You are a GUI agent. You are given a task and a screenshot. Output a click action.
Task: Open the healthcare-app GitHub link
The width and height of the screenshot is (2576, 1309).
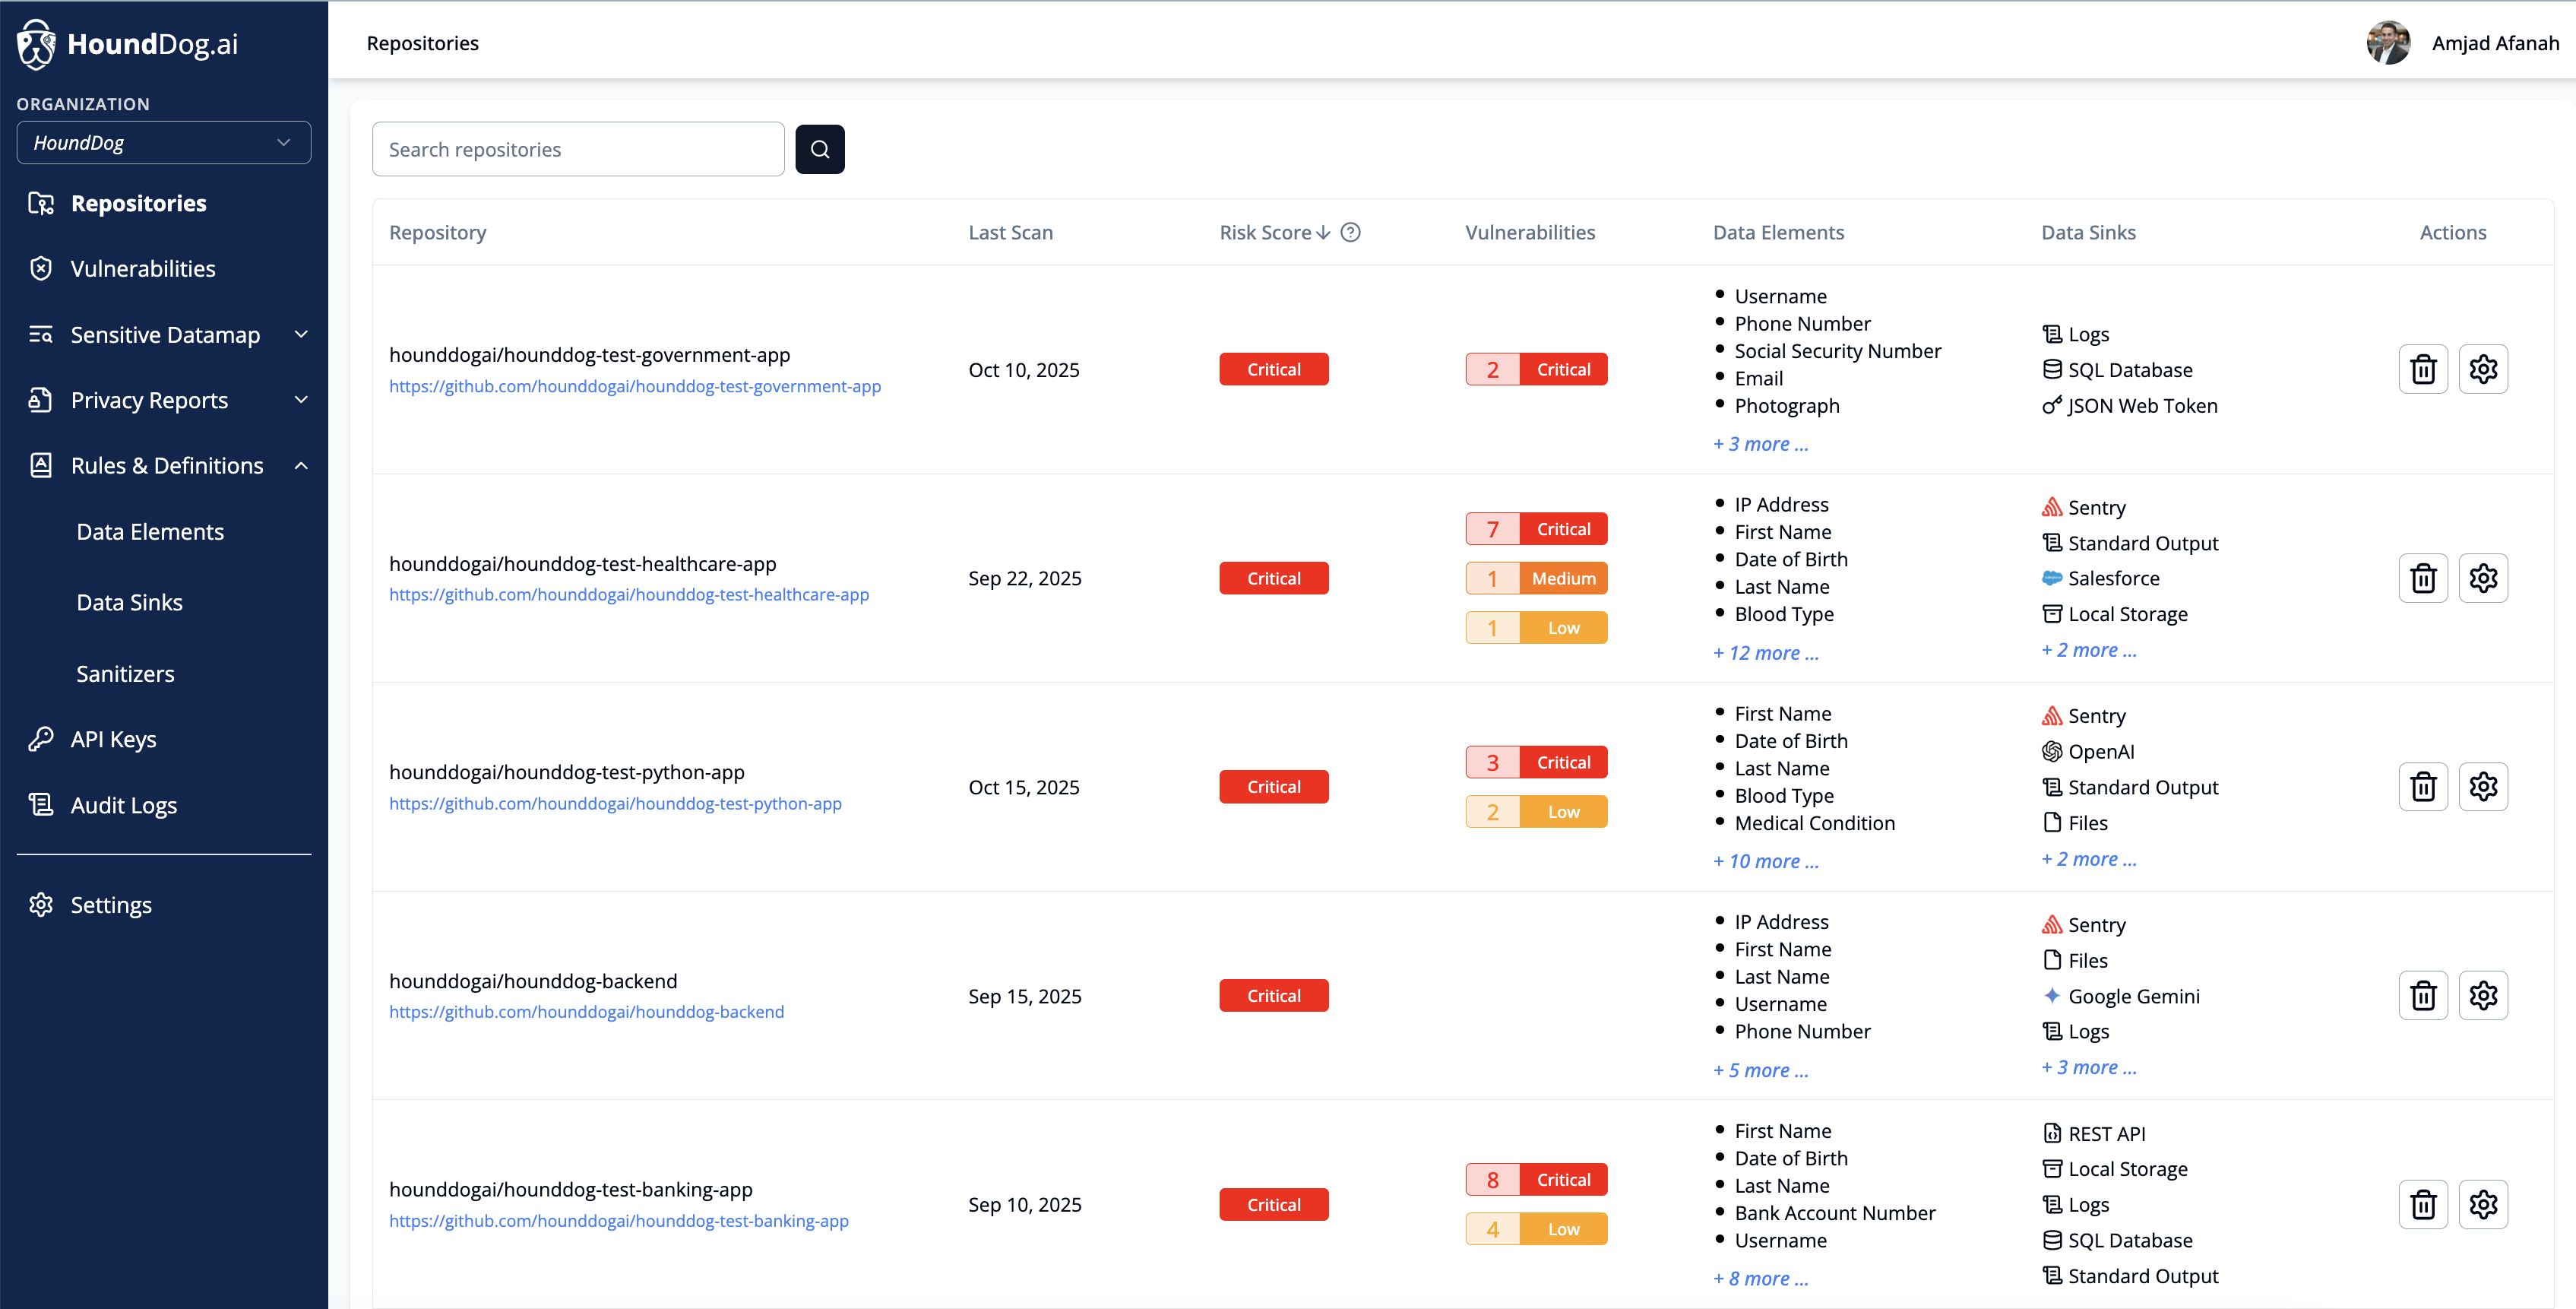coord(629,595)
